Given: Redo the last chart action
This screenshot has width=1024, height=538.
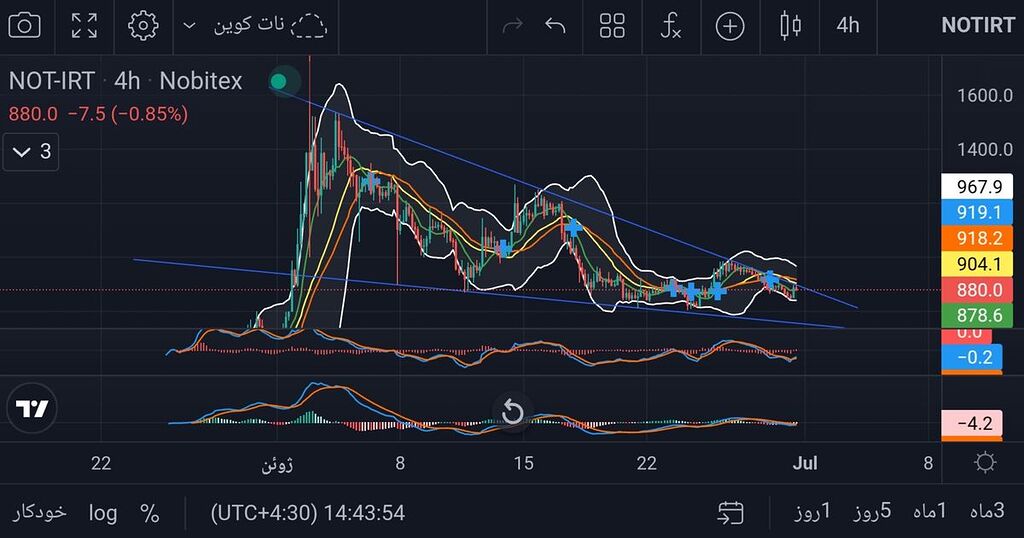Looking at the screenshot, I should (512, 25).
